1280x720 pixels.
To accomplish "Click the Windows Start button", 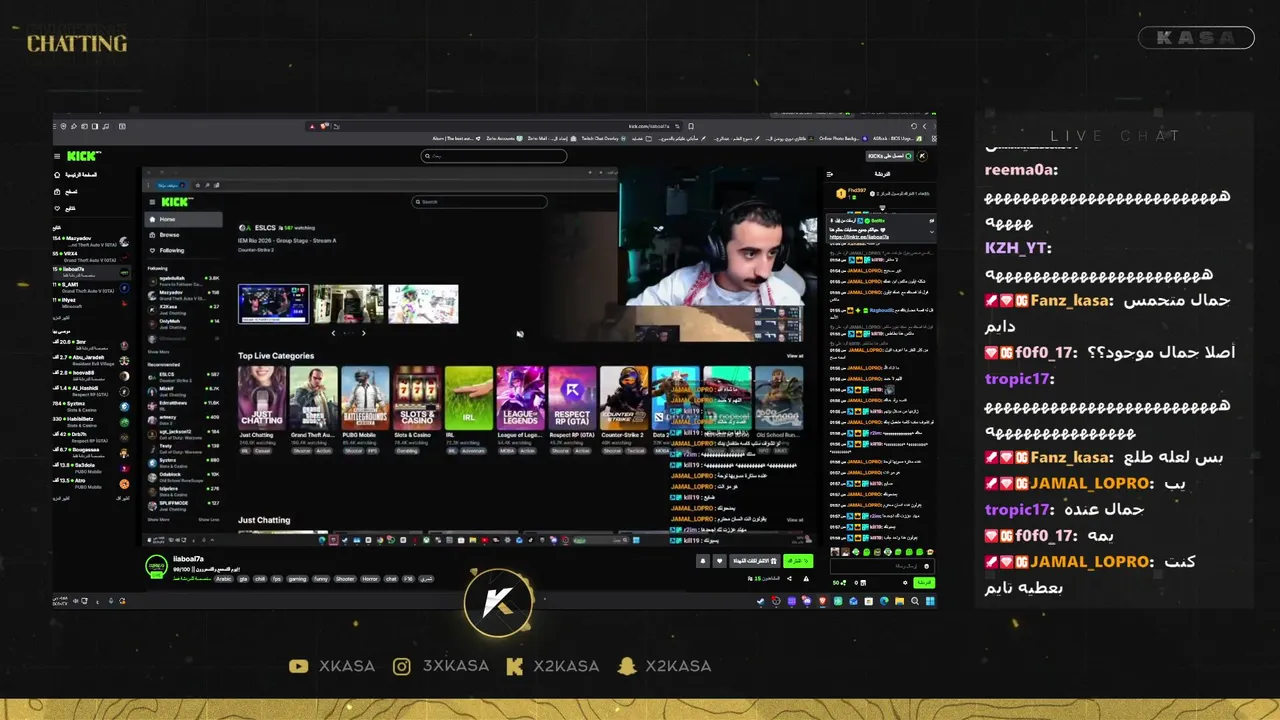I will 930,601.
